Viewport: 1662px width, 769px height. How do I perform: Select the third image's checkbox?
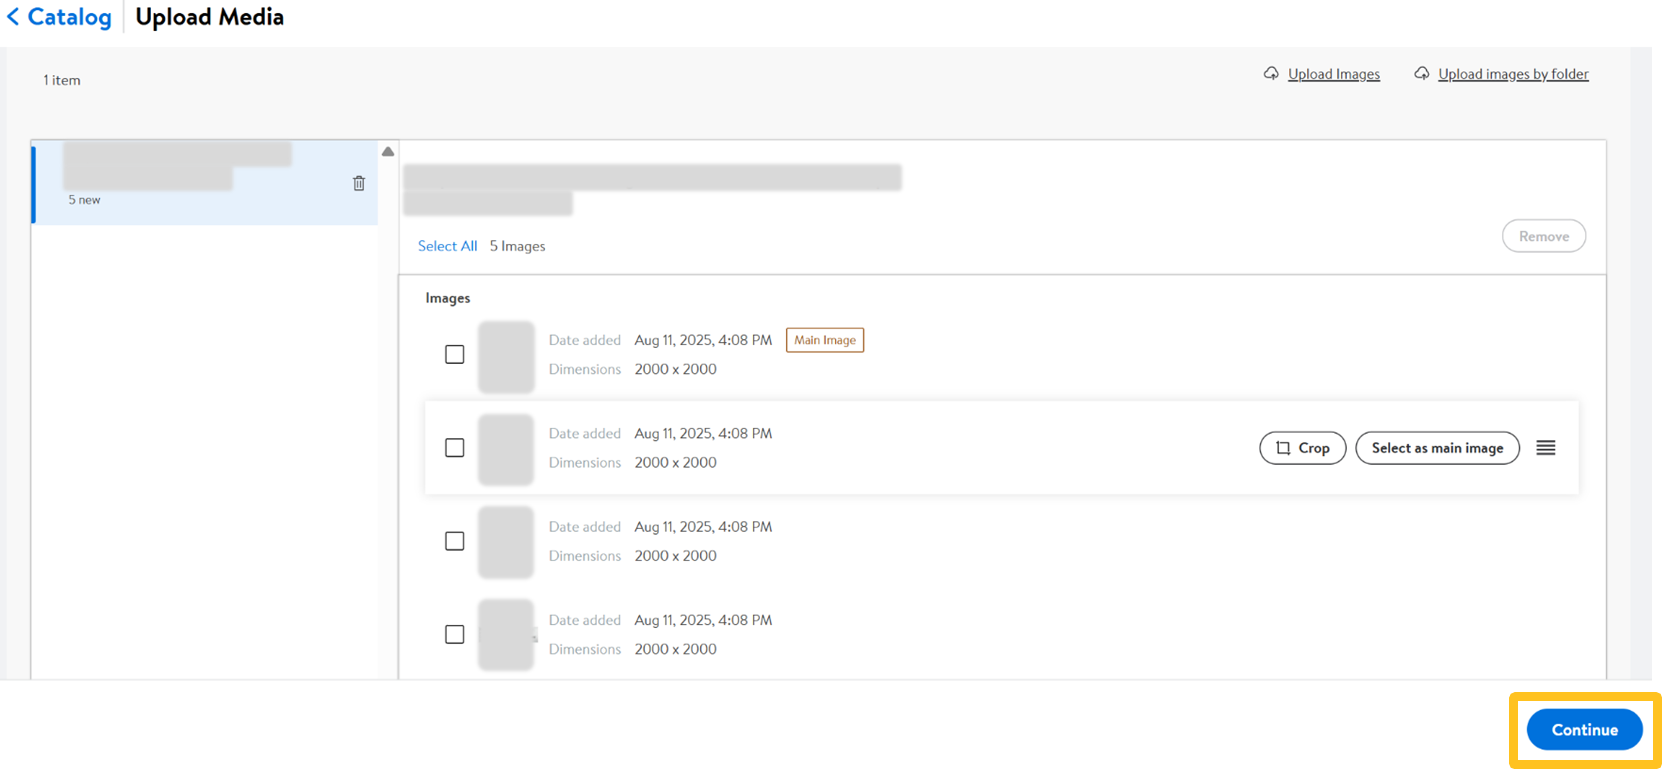coord(455,541)
